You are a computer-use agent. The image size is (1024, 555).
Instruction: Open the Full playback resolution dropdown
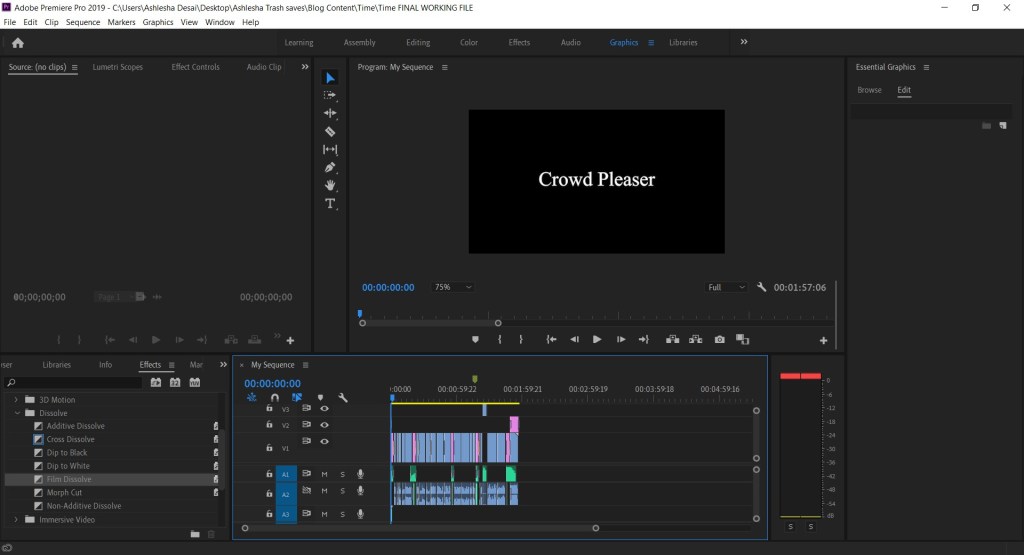click(x=726, y=287)
